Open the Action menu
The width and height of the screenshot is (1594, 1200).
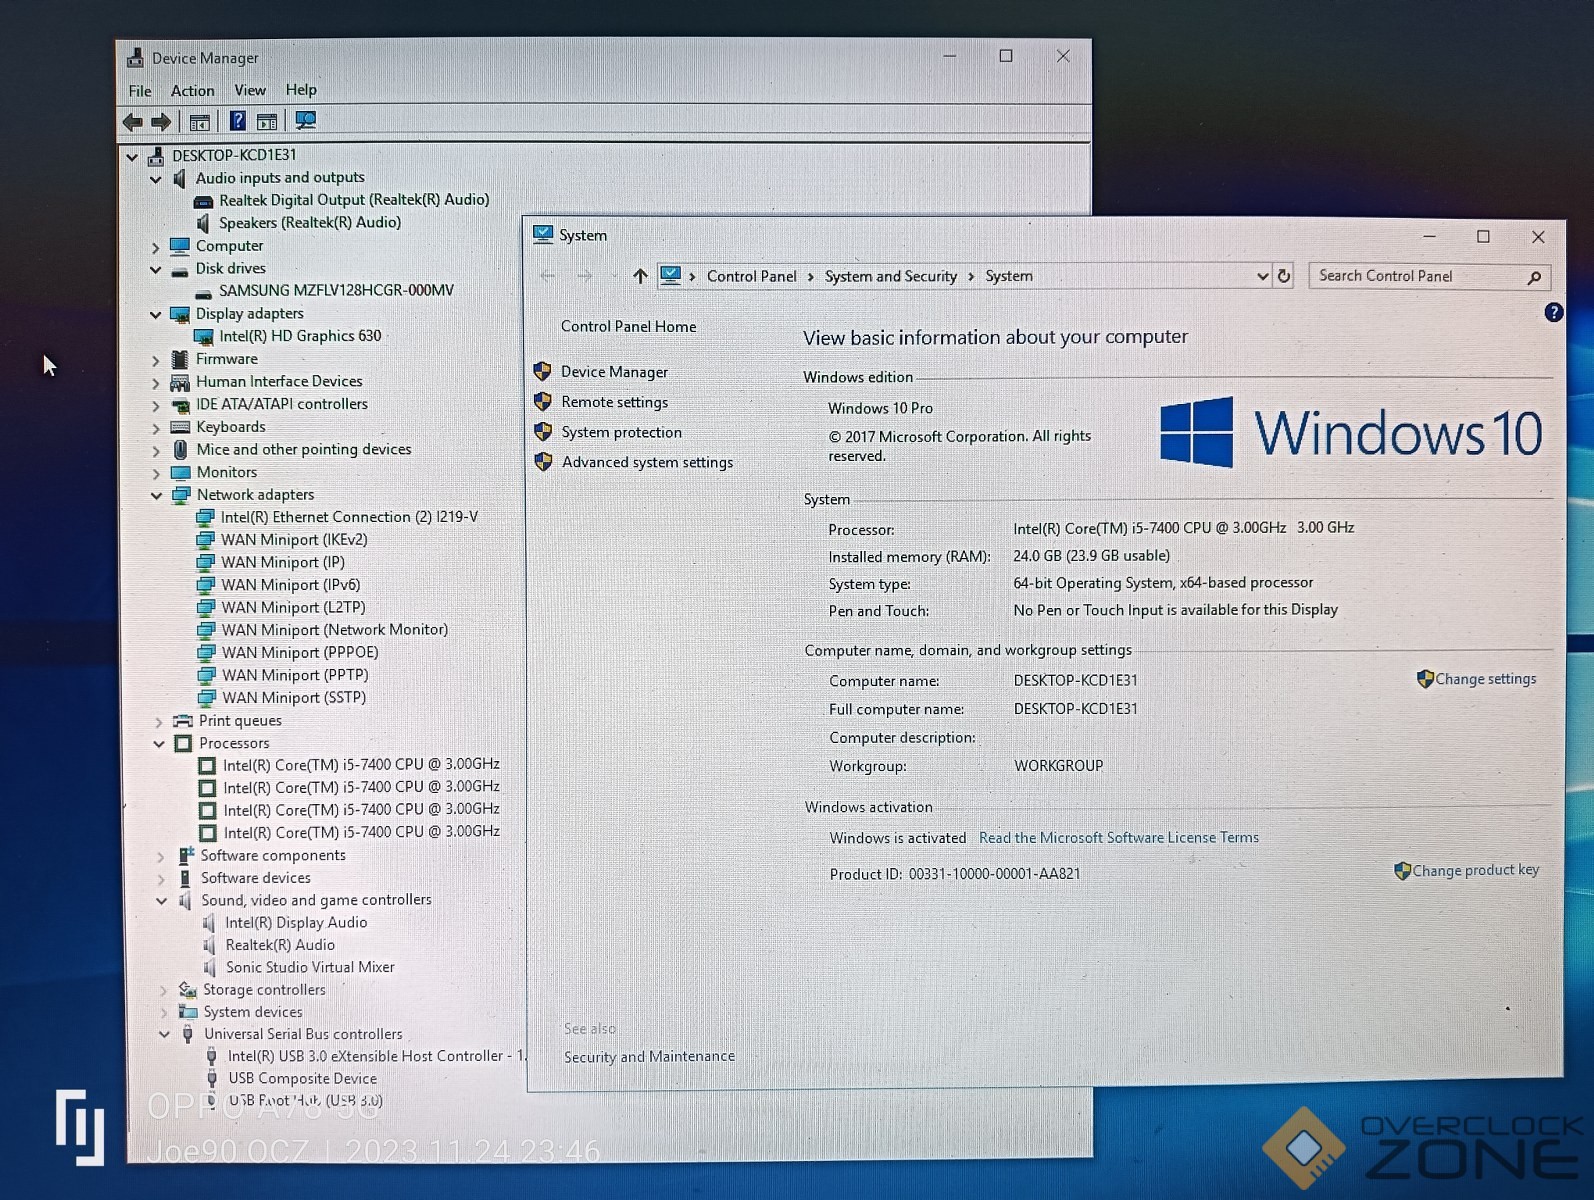tap(192, 90)
